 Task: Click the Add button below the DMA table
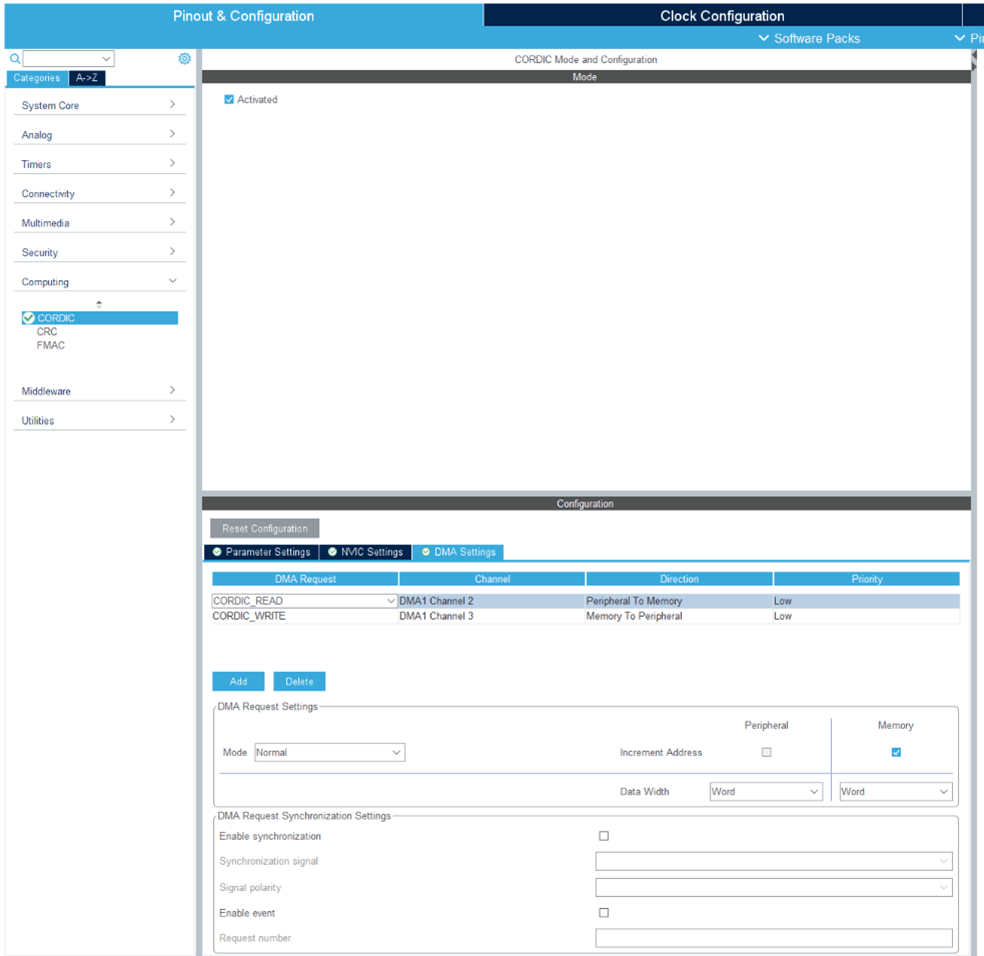238,681
